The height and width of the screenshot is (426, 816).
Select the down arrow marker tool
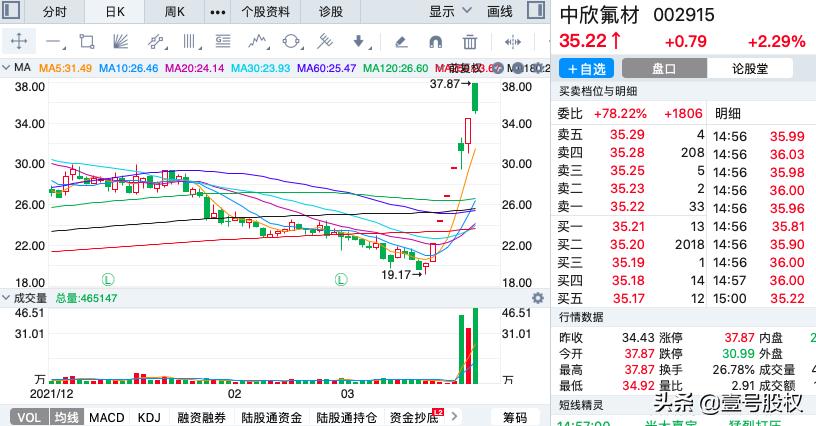tap(359, 41)
